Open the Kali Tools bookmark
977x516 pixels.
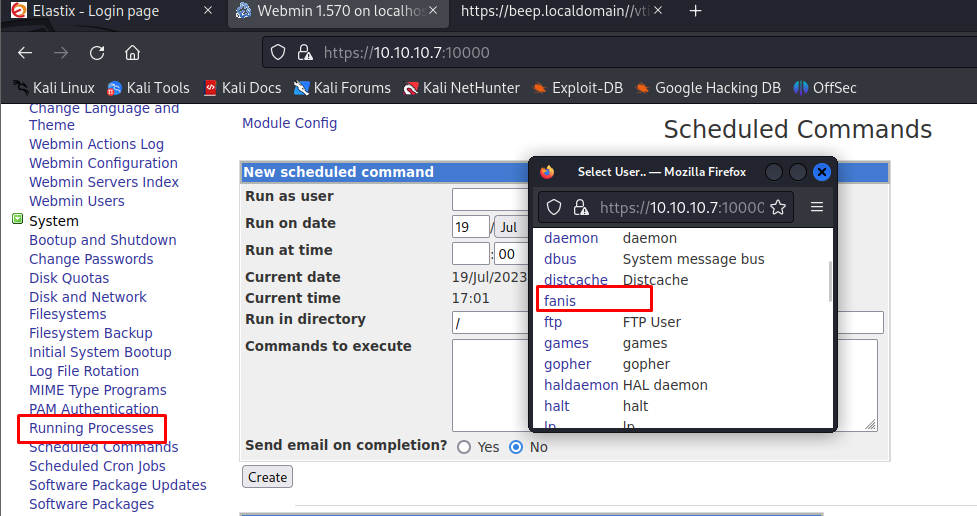click(148, 88)
